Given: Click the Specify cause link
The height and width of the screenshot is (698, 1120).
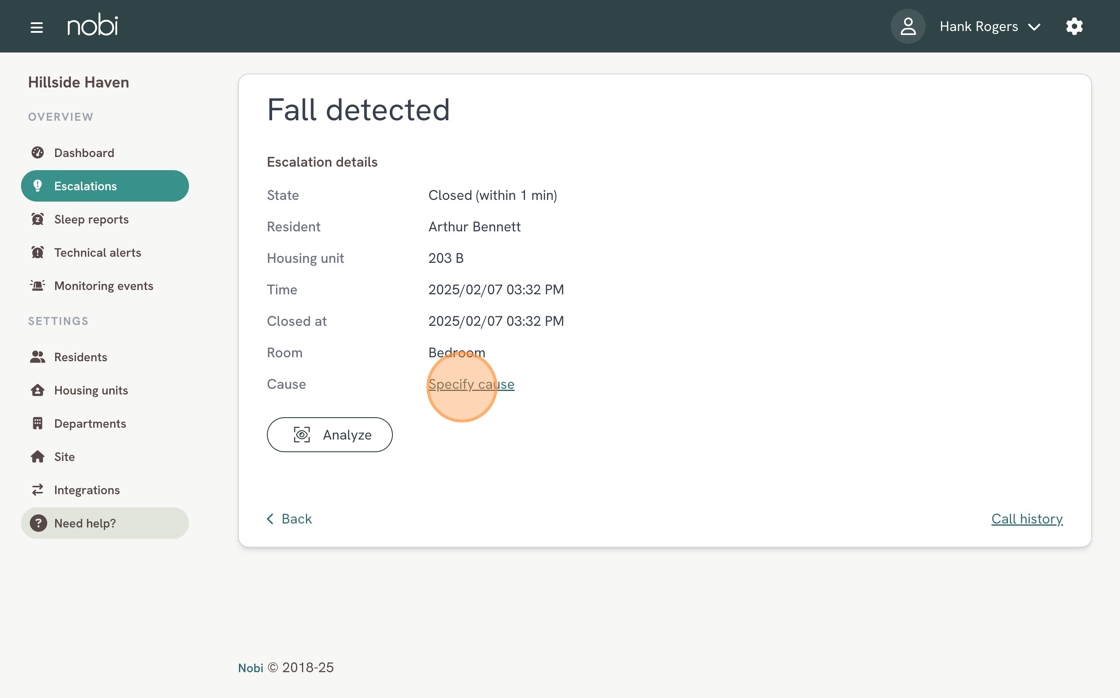Looking at the screenshot, I should click(x=471, y=384).
